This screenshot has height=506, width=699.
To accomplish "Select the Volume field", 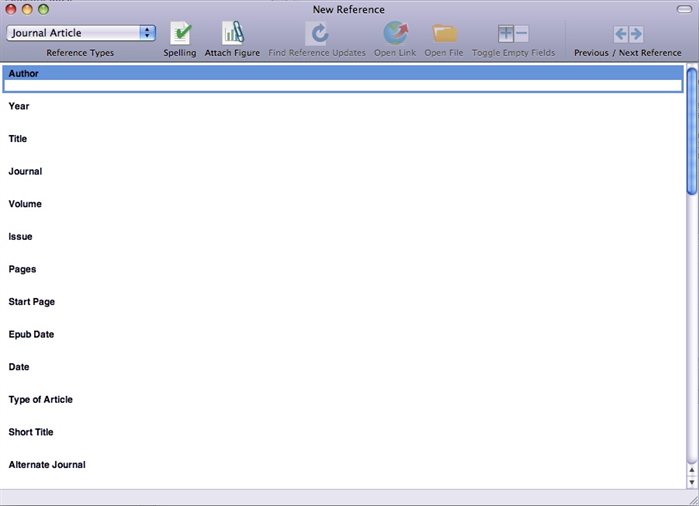I will click(25, 204).
